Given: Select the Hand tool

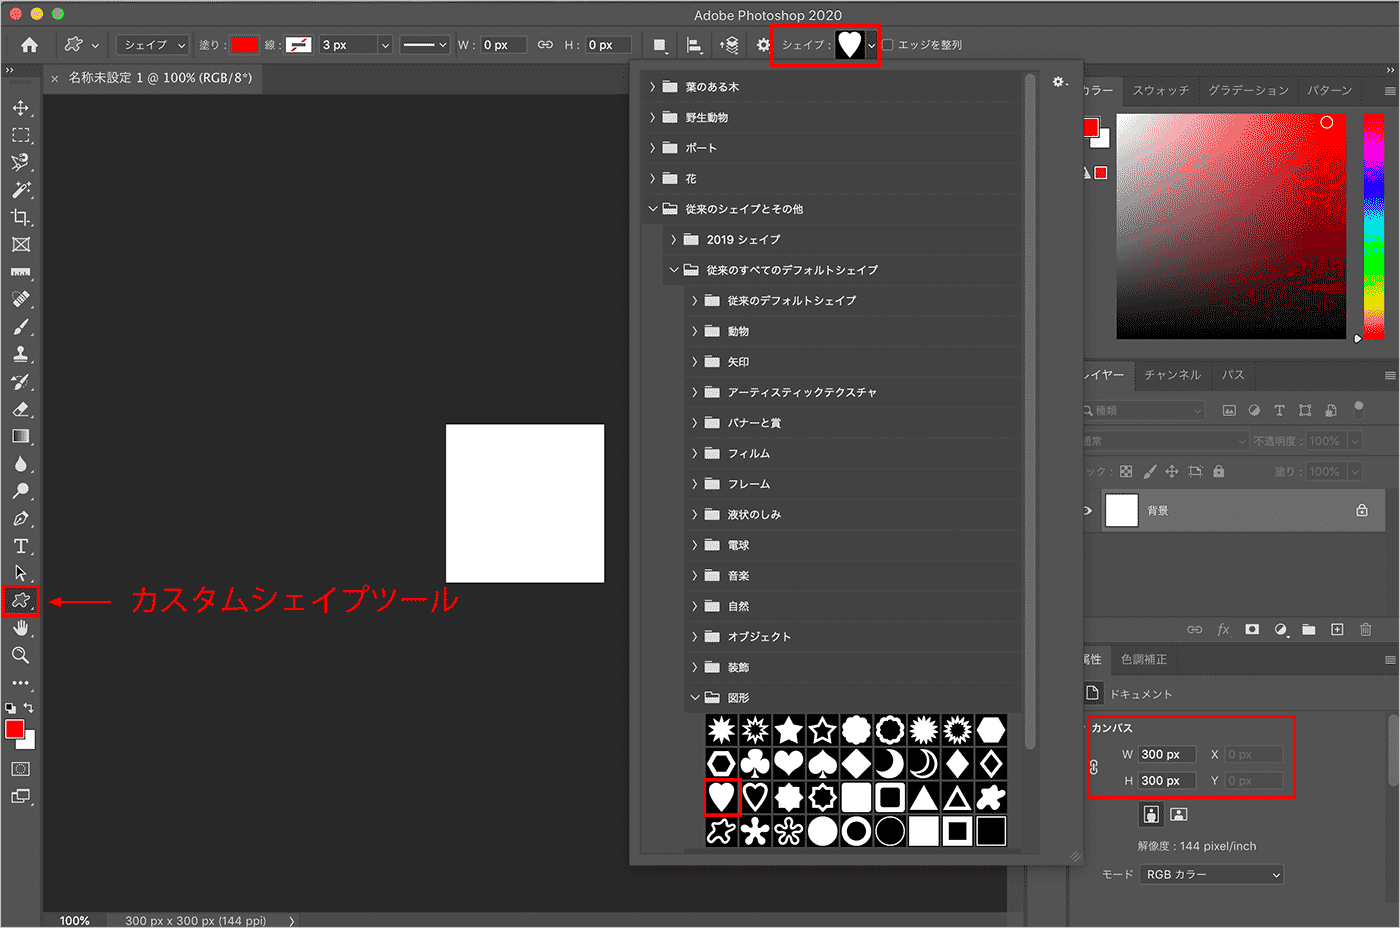Looking at the screenshot, I should click(x=20, y=628).
